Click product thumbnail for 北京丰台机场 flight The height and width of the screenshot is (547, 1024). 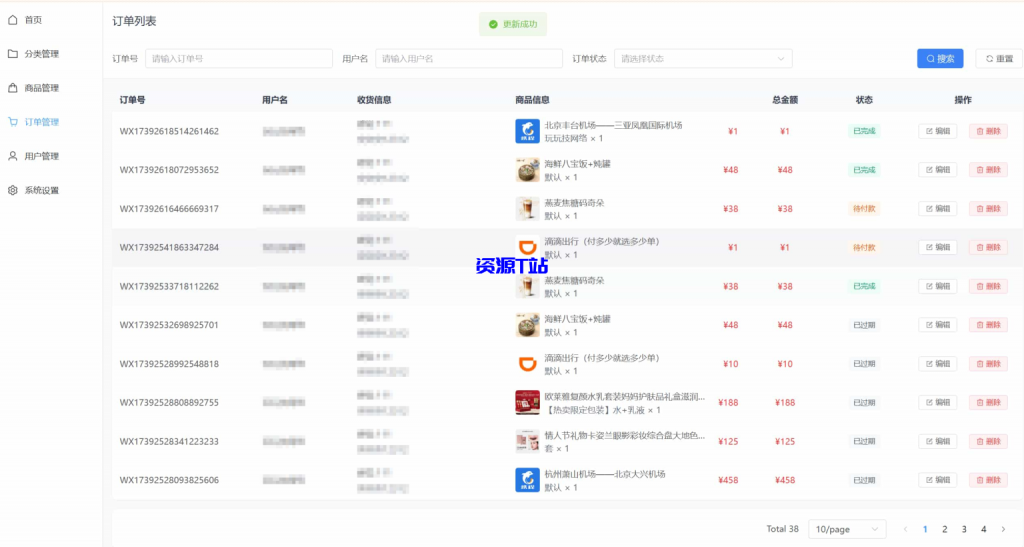pyautogui.click(x=527, y=131)
